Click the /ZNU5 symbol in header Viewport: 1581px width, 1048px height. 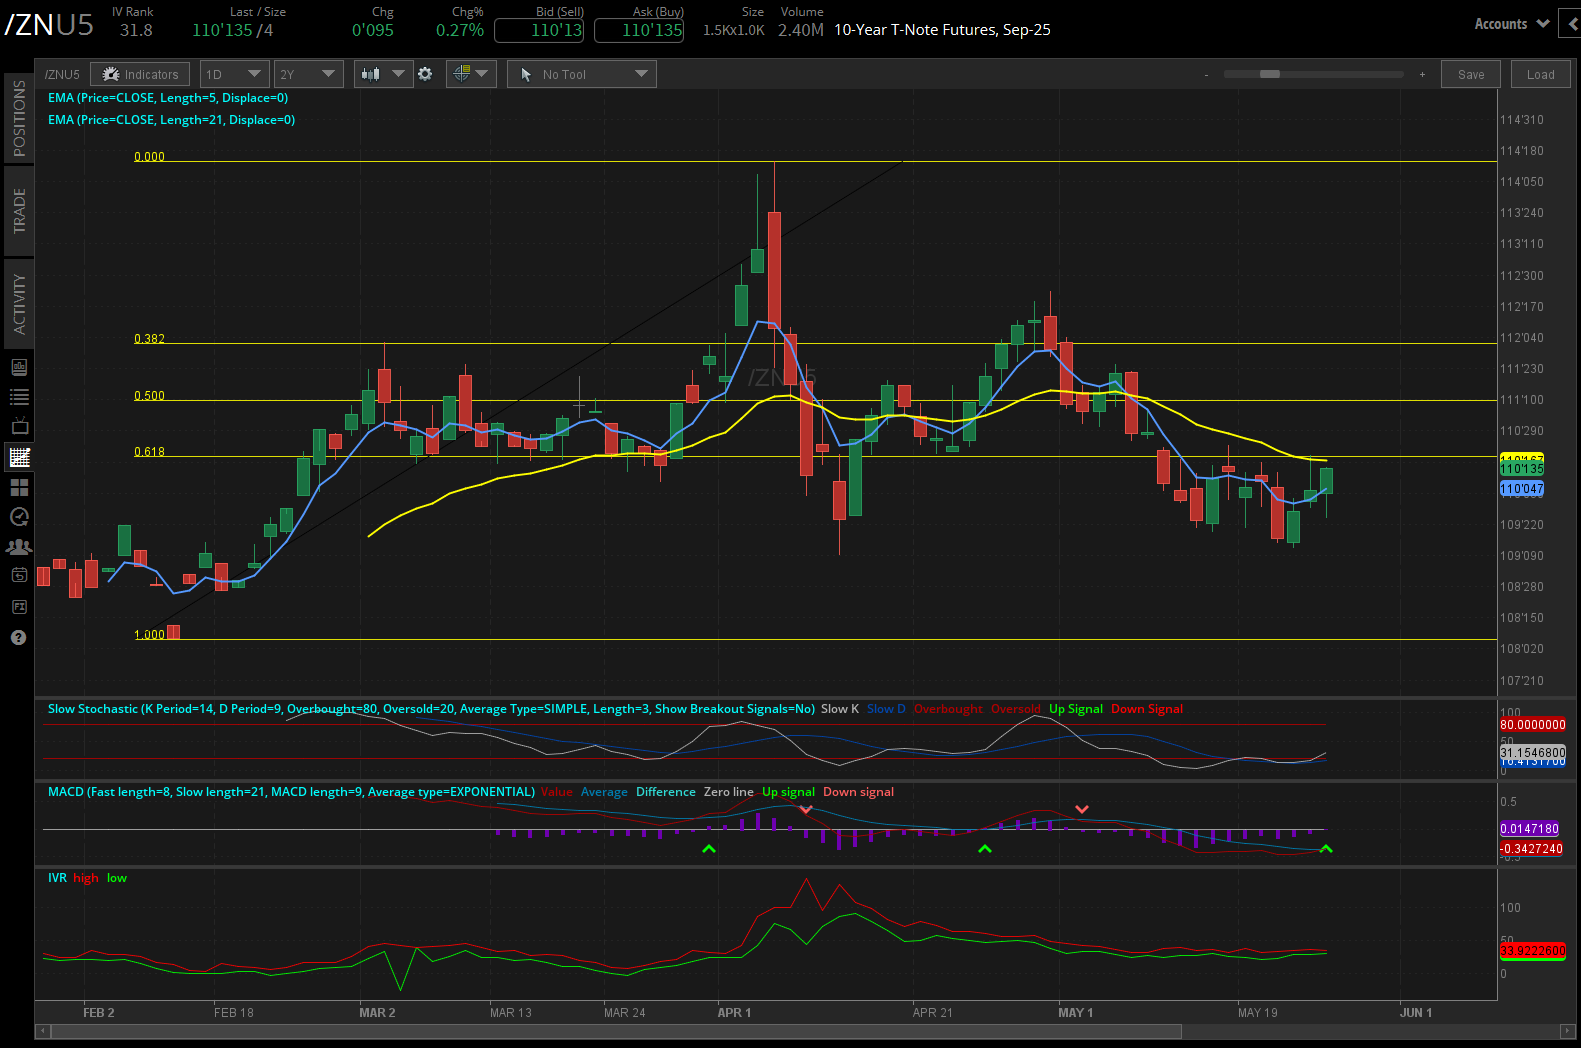pyautogui.click(x=49, y=25)
